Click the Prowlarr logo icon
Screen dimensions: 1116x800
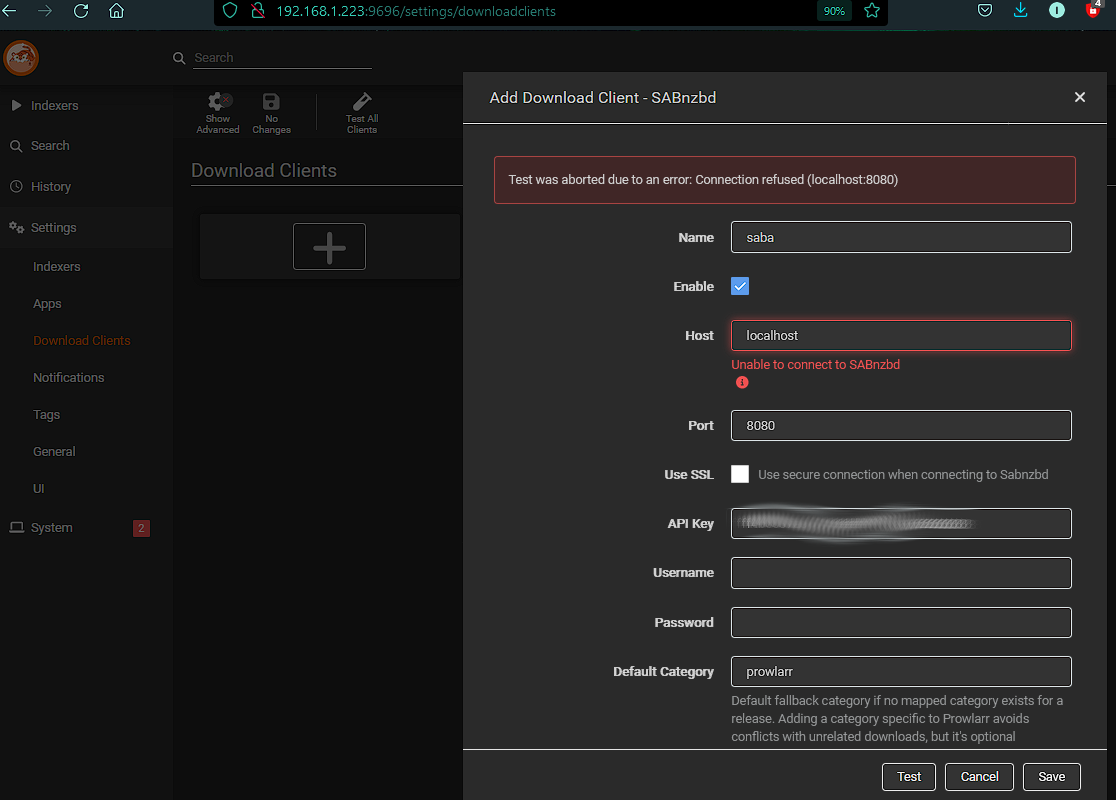(x=21, y=59)
